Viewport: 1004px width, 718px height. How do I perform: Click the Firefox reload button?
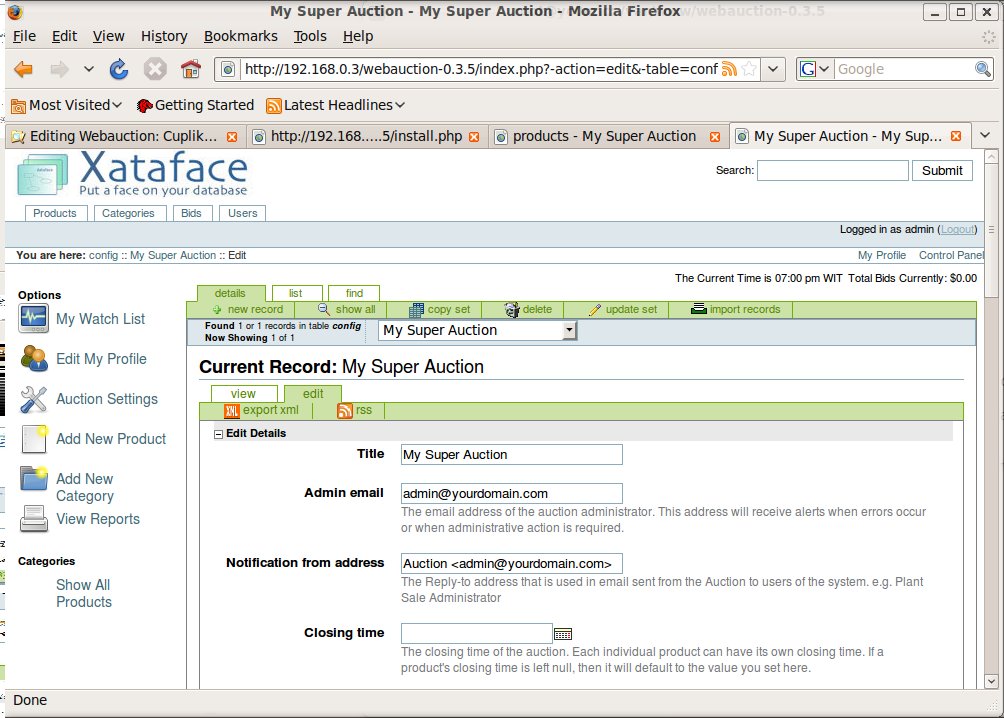pos(119,70)
